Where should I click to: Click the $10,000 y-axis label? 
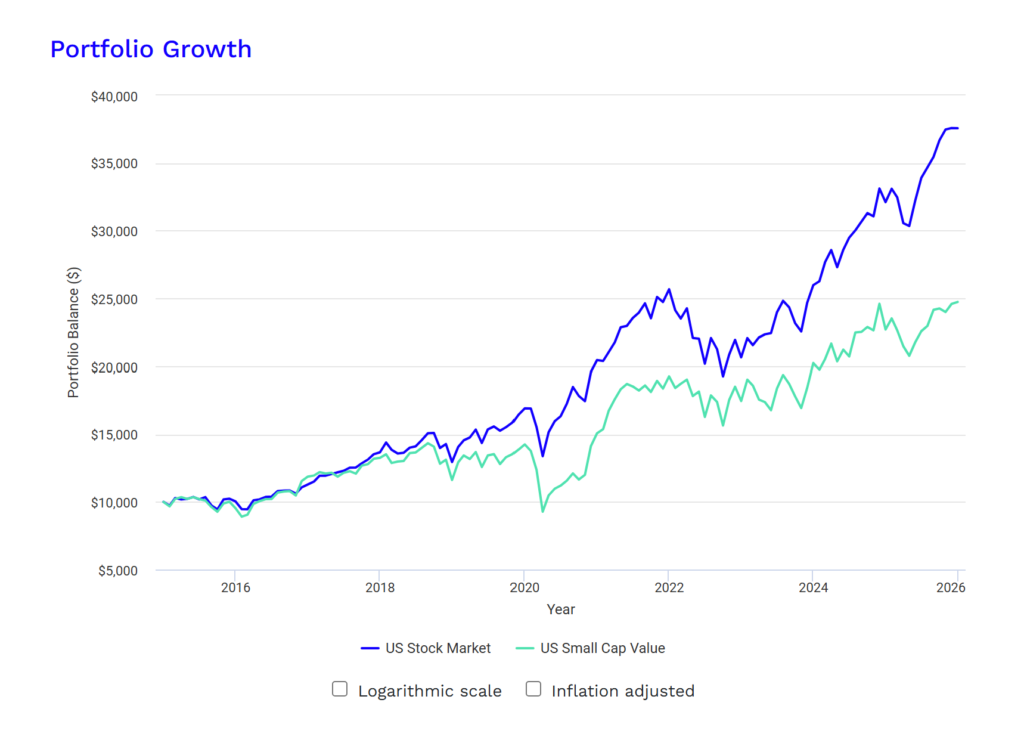point(114,503)
